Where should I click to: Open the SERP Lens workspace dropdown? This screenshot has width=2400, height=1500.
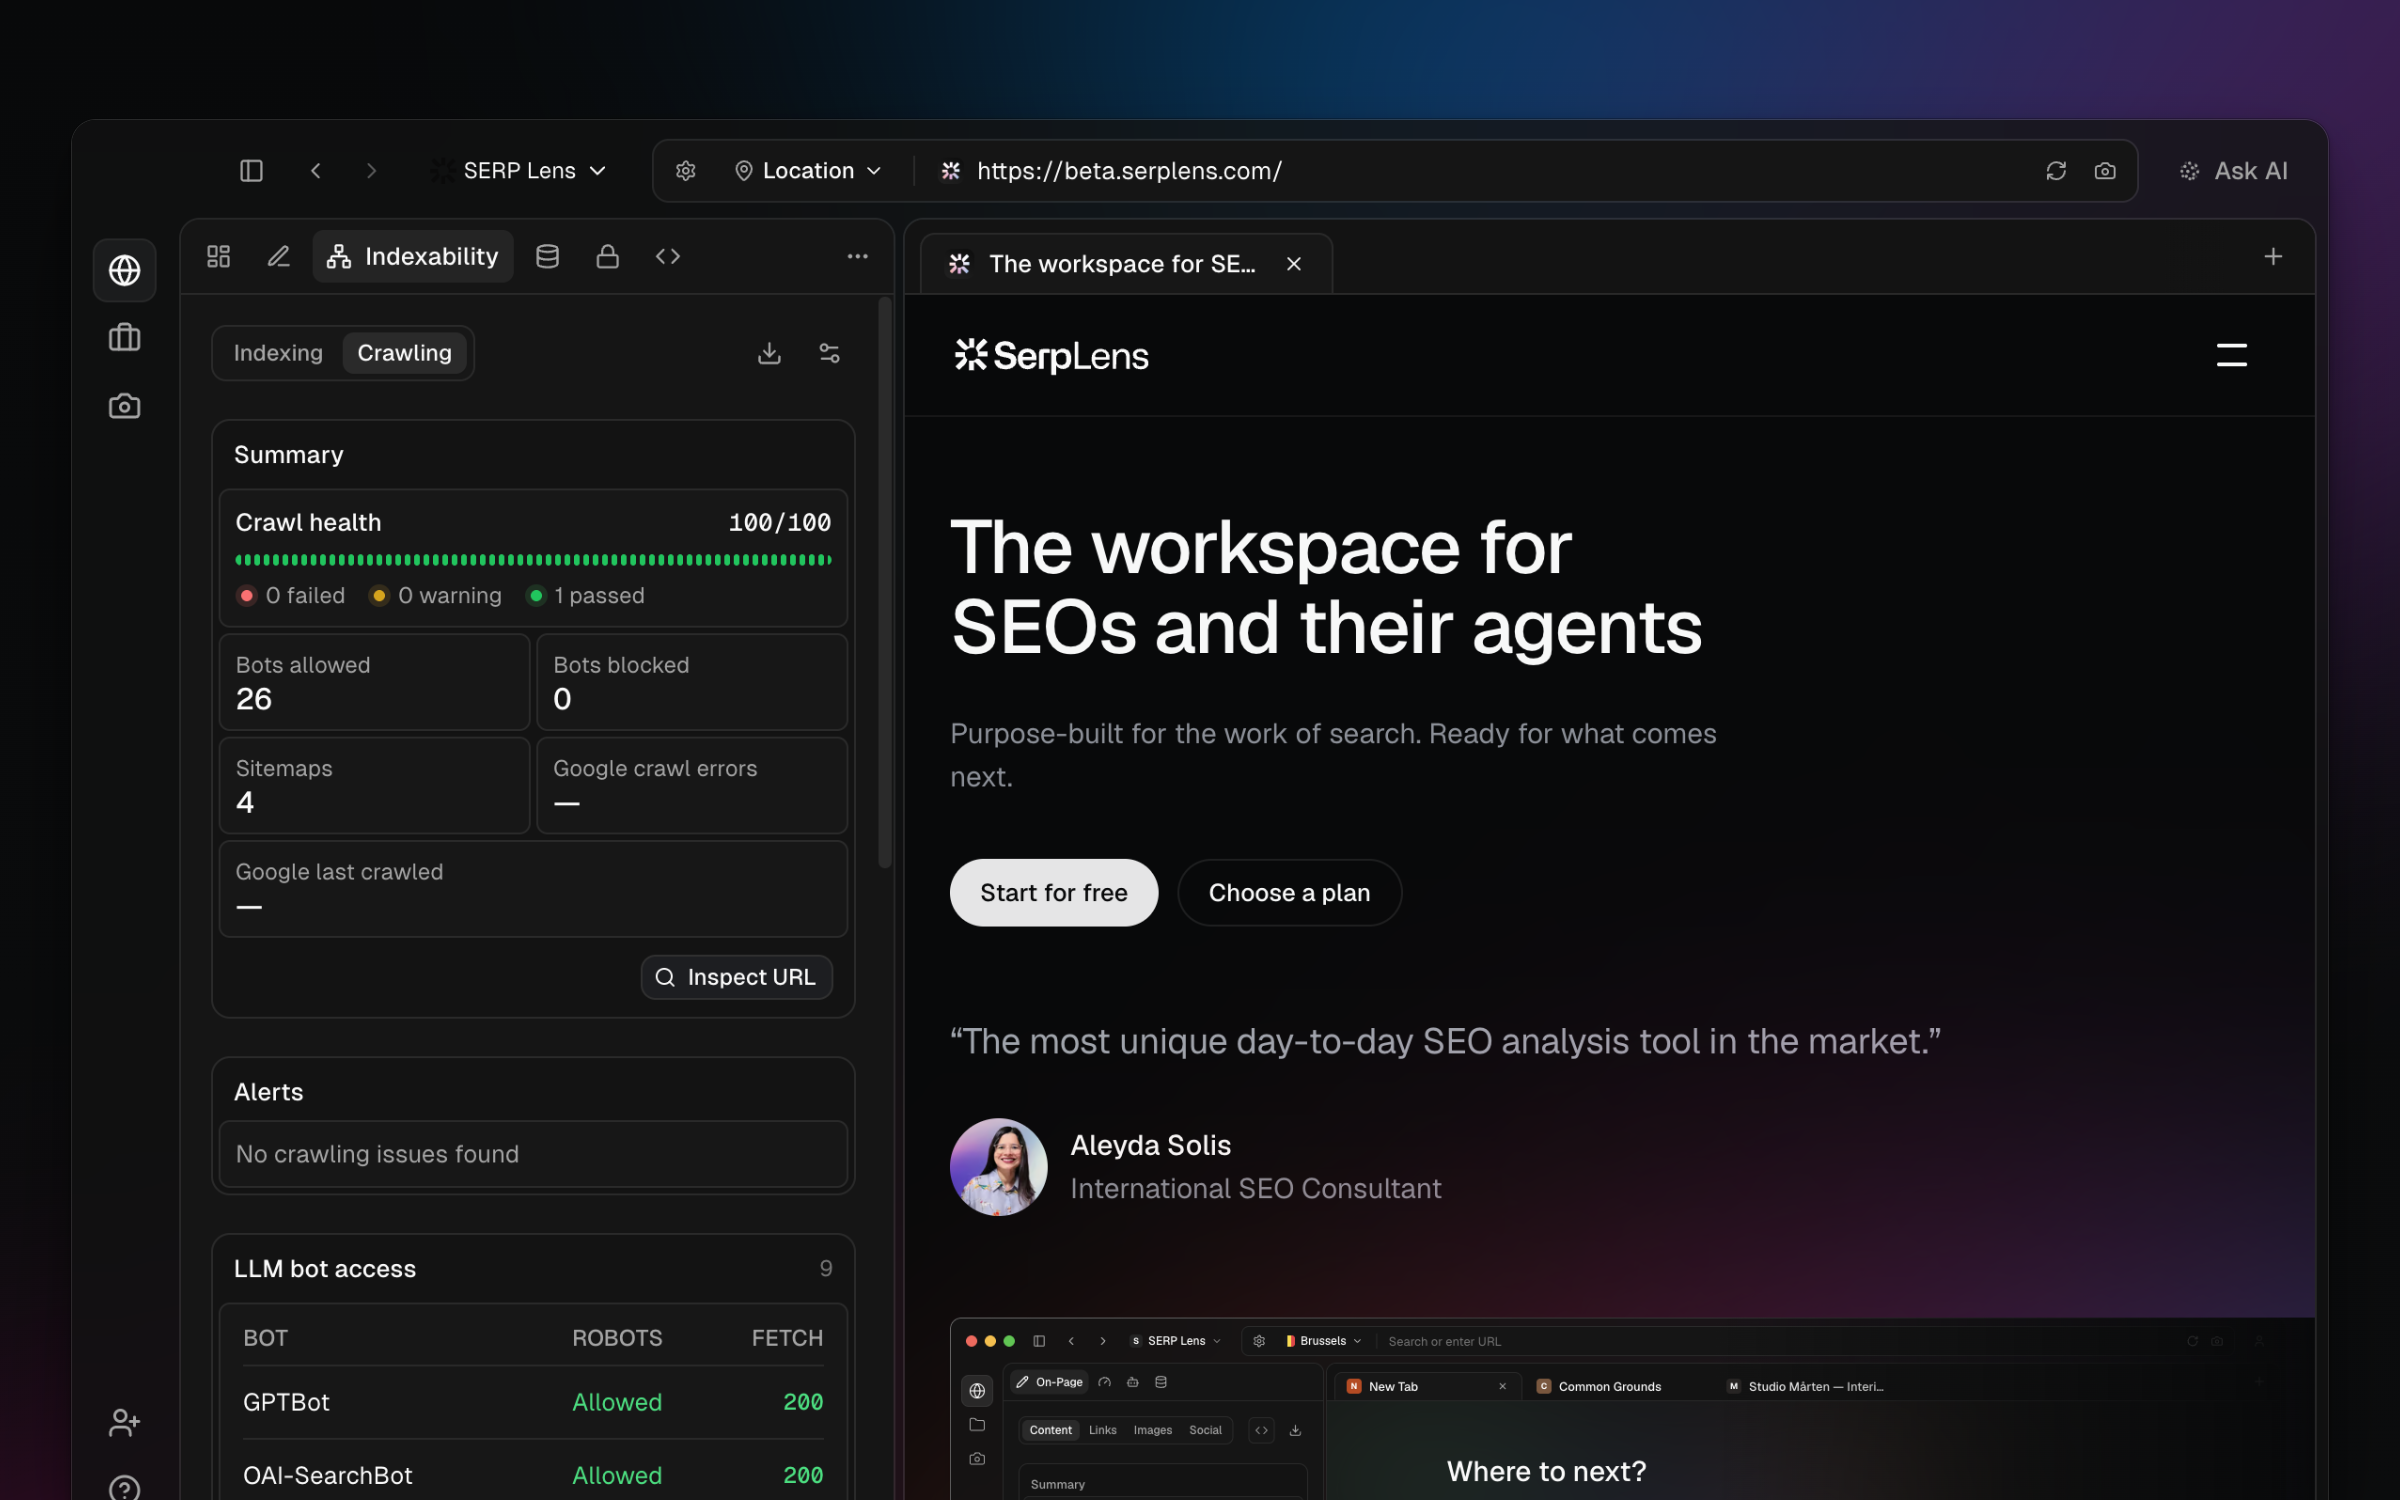[519, 171]
